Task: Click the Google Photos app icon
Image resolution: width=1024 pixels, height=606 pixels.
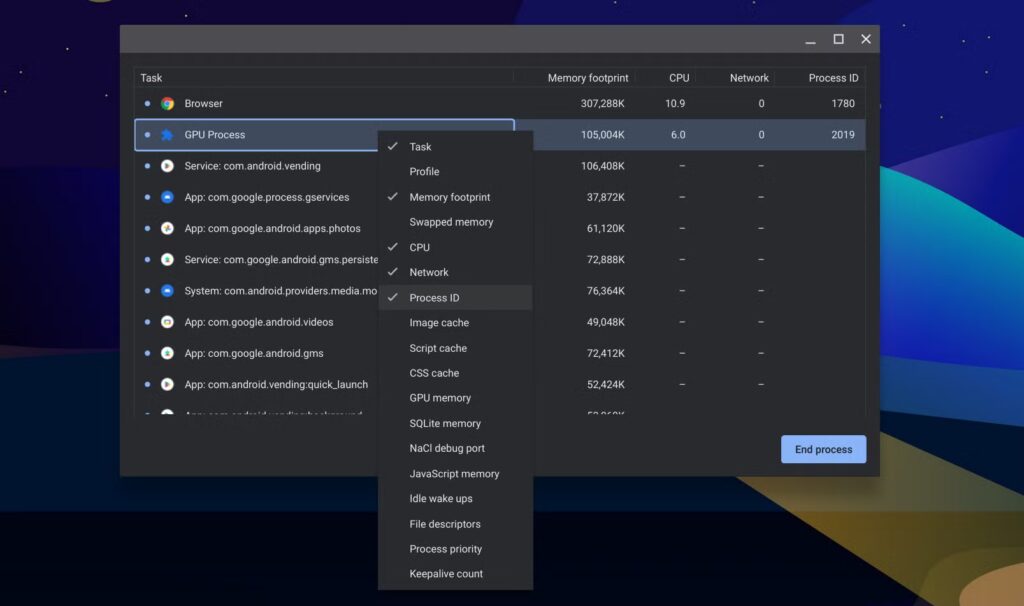Action: (x=168, y=228)
